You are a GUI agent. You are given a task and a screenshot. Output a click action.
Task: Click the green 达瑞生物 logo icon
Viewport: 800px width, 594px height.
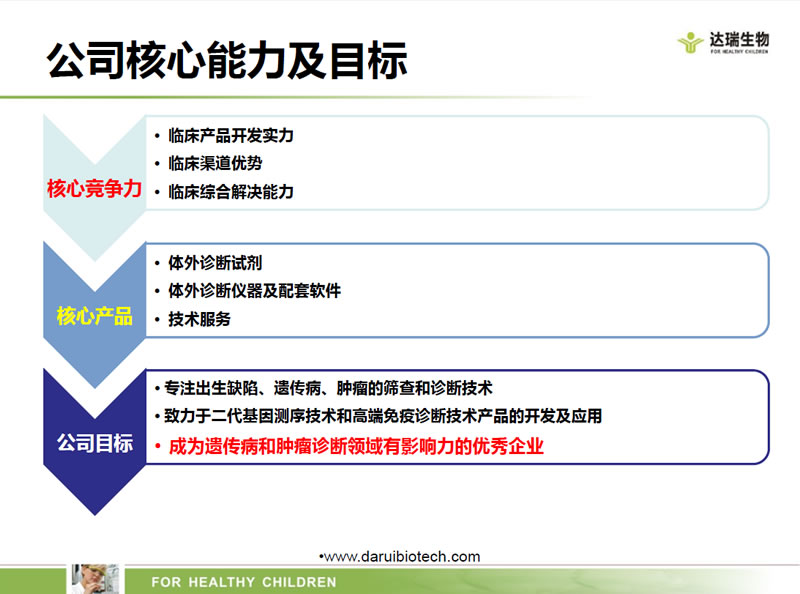tap(690, 42)
